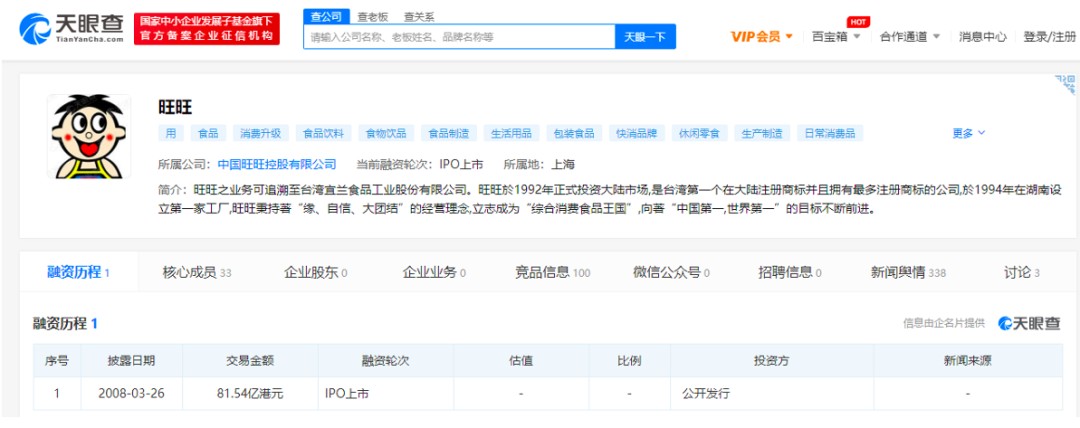Open the 消息中心 link
The height and width of the screenshot is (428, 1080).
(x=982, y=37)
